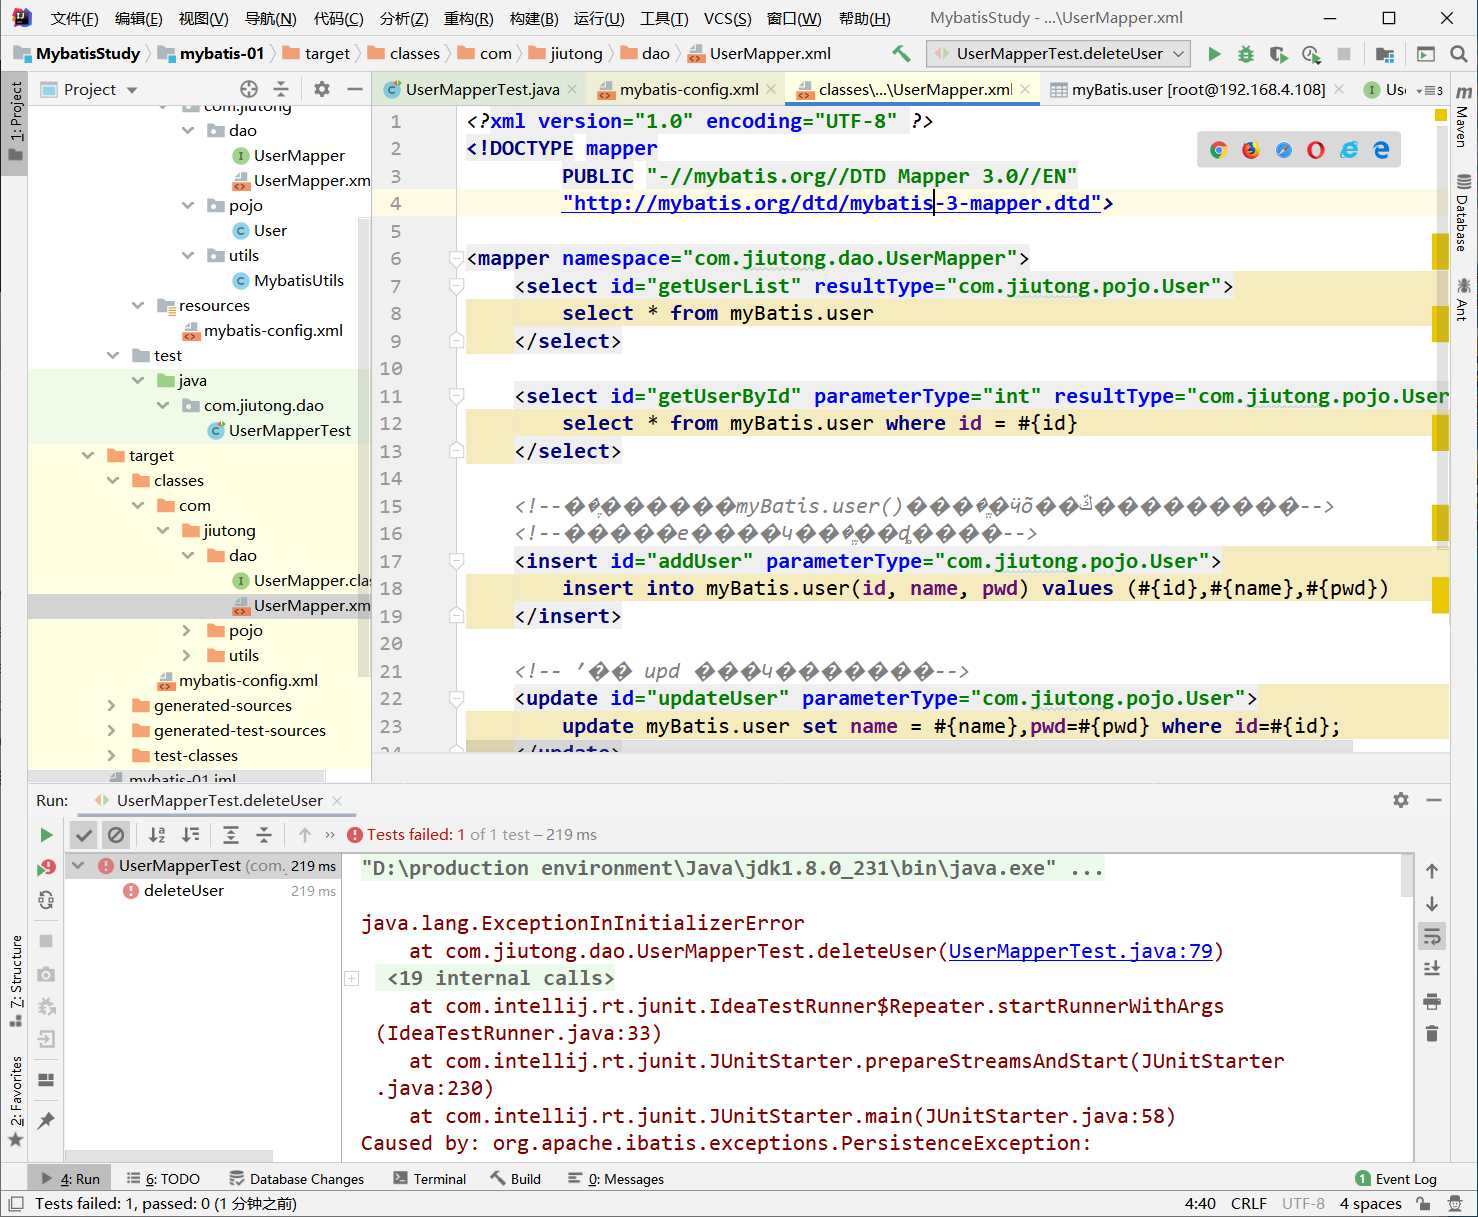Expand all test results in Run panel
This screenshot has width=1478, height=1217.
pyautogui.click(x=231, y=835)
